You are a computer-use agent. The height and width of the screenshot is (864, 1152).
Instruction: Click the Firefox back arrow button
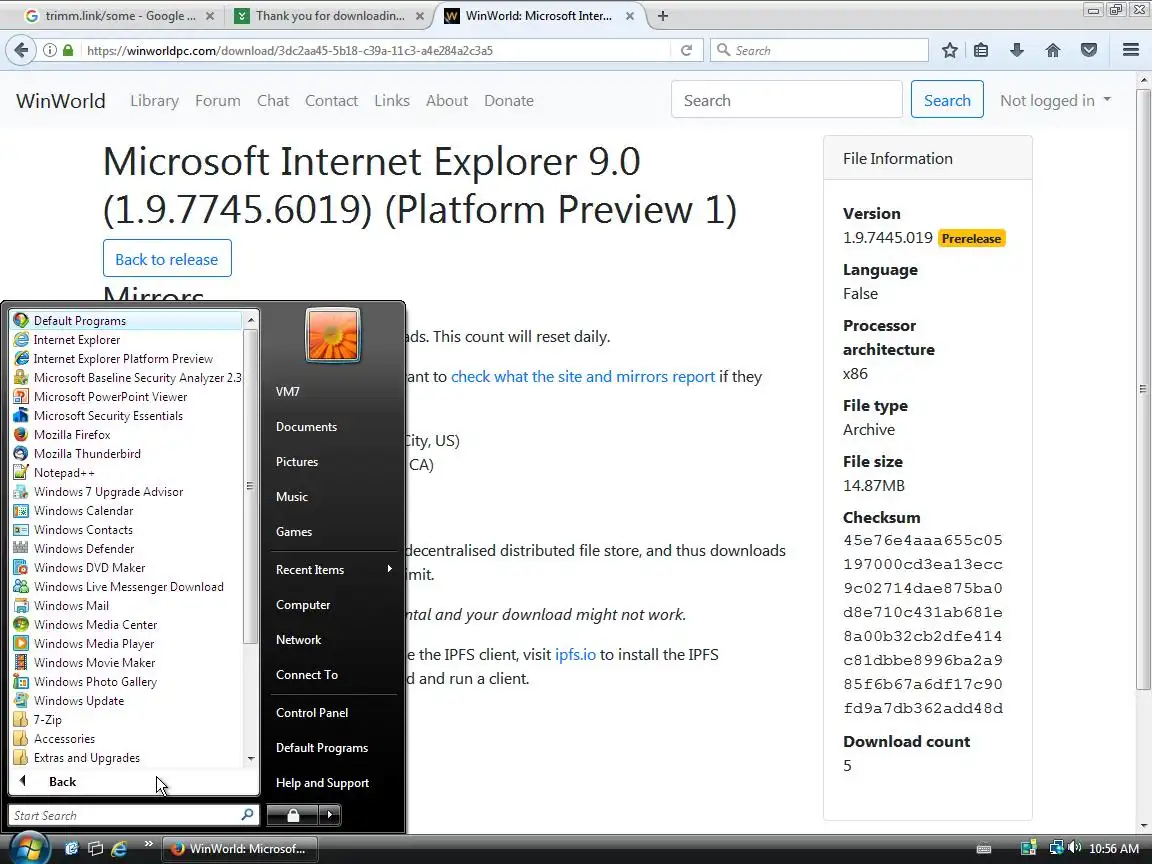[21, 50]
